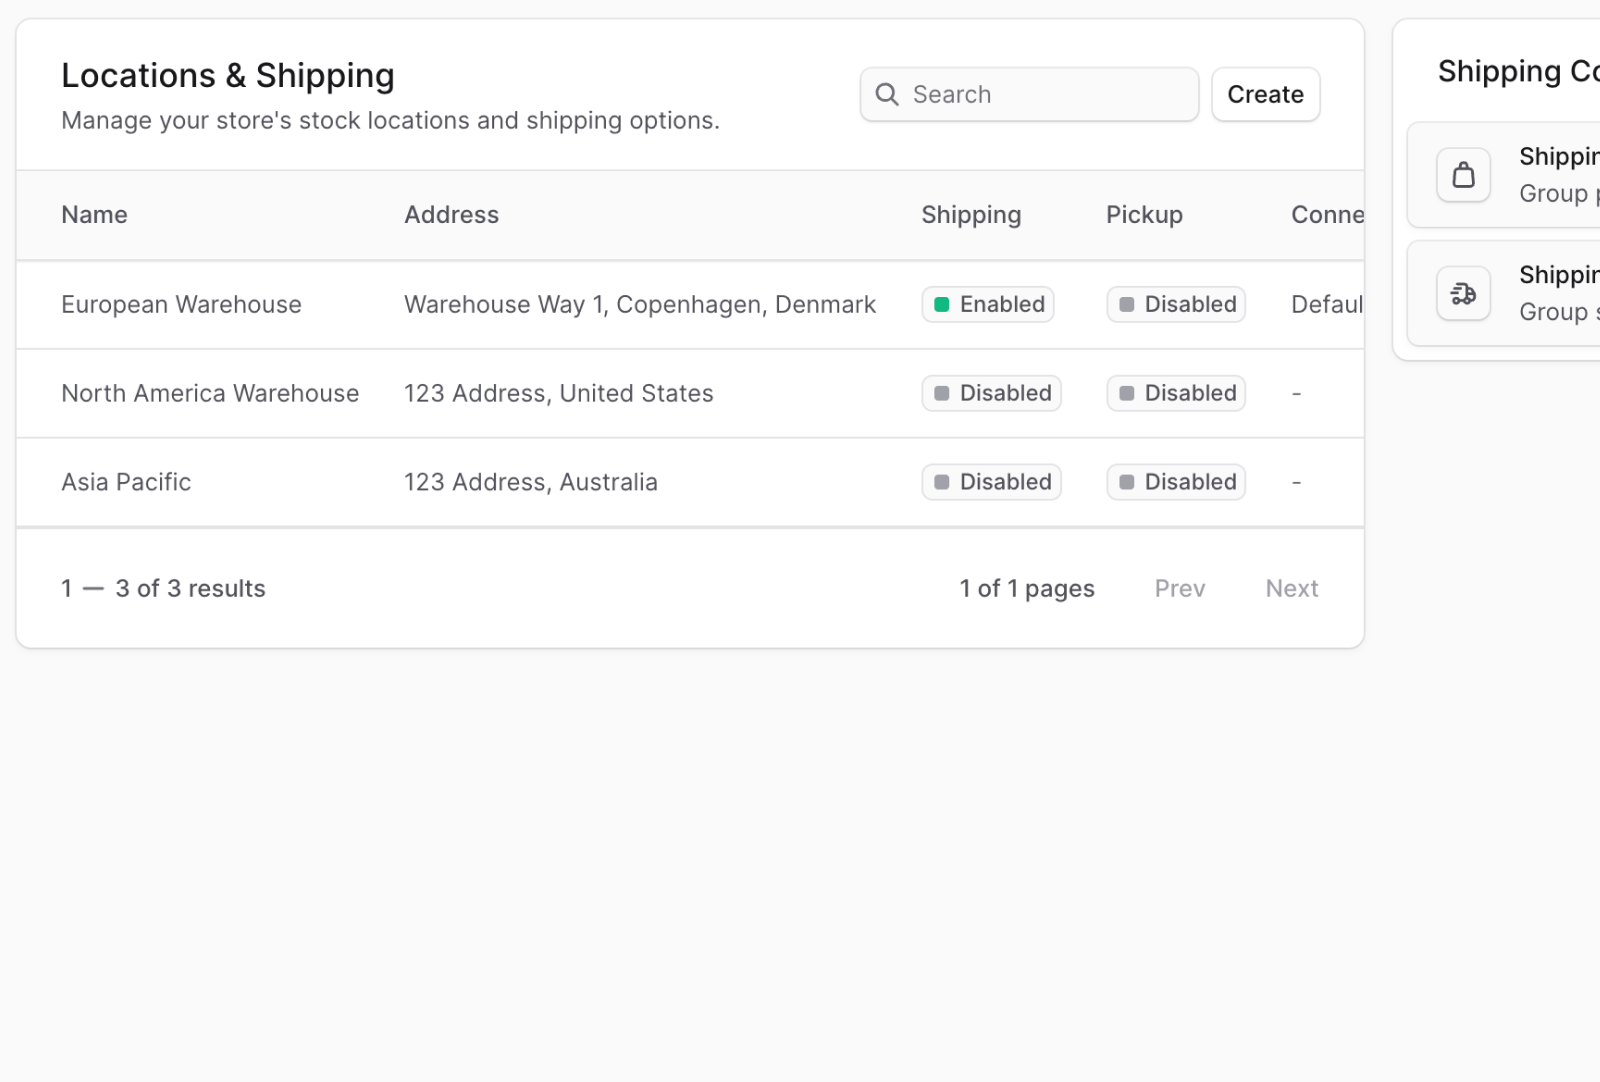Click the Prev pagination control
This screenshot has width=1600, height=1082.
(1180, 588)
